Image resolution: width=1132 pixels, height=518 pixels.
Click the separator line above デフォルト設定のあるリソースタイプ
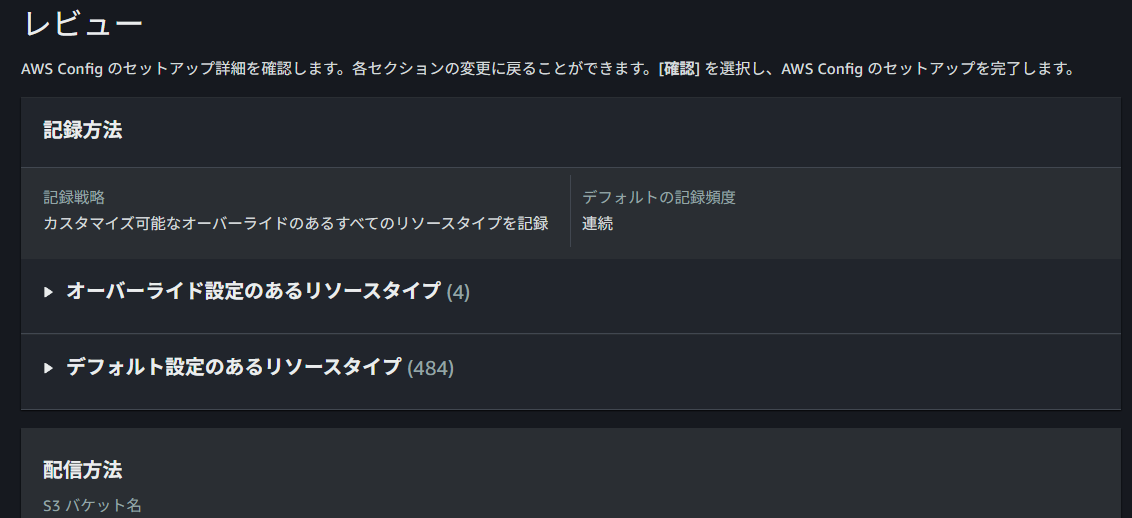pos(570,333)
